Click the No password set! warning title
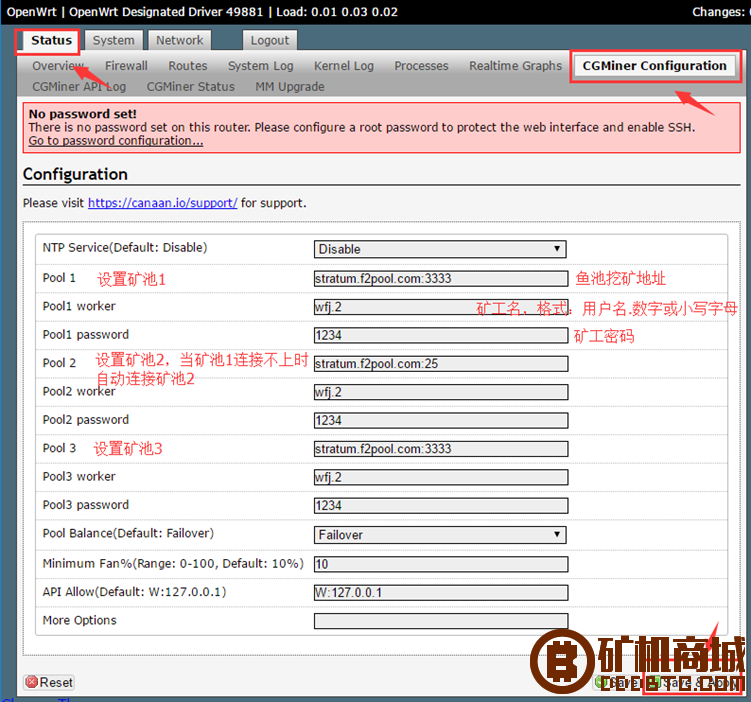The height and width of the screenshot is (702, 751). click(82, 114)
